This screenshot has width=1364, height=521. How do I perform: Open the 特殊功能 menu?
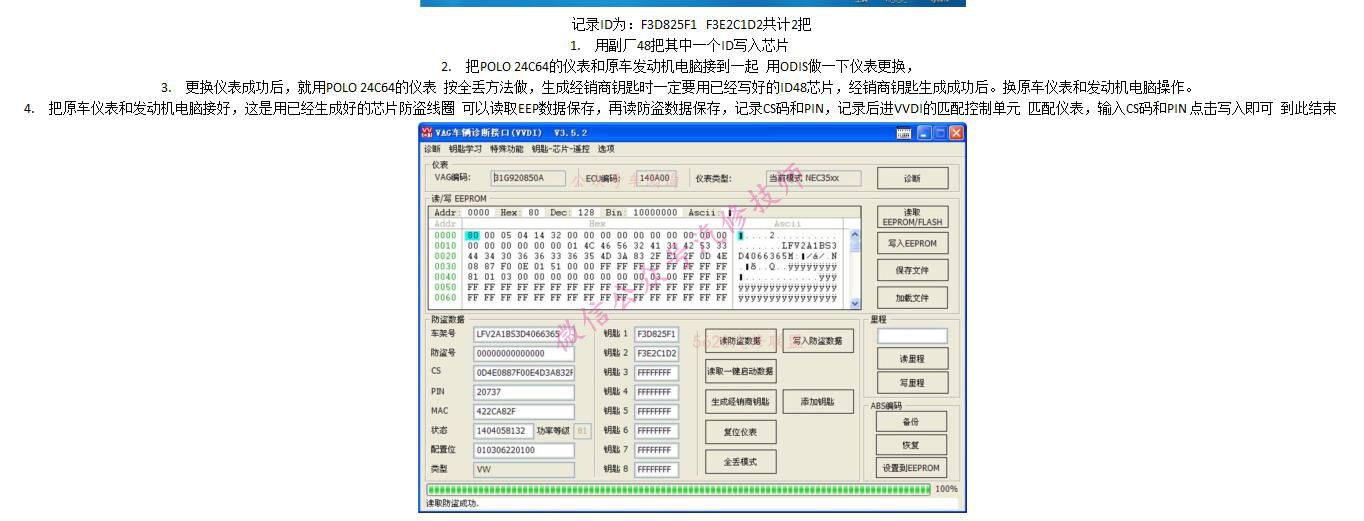[507, 149]
